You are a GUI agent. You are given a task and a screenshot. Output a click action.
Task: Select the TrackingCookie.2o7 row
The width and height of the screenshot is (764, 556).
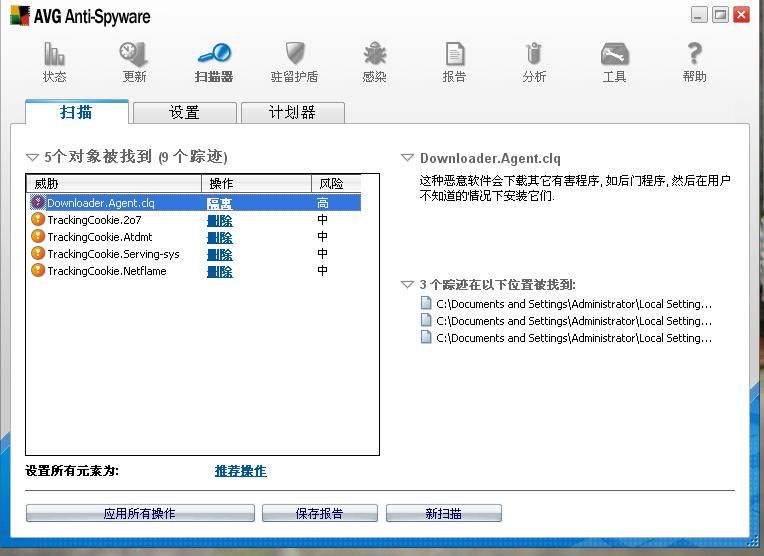[195, 220]
